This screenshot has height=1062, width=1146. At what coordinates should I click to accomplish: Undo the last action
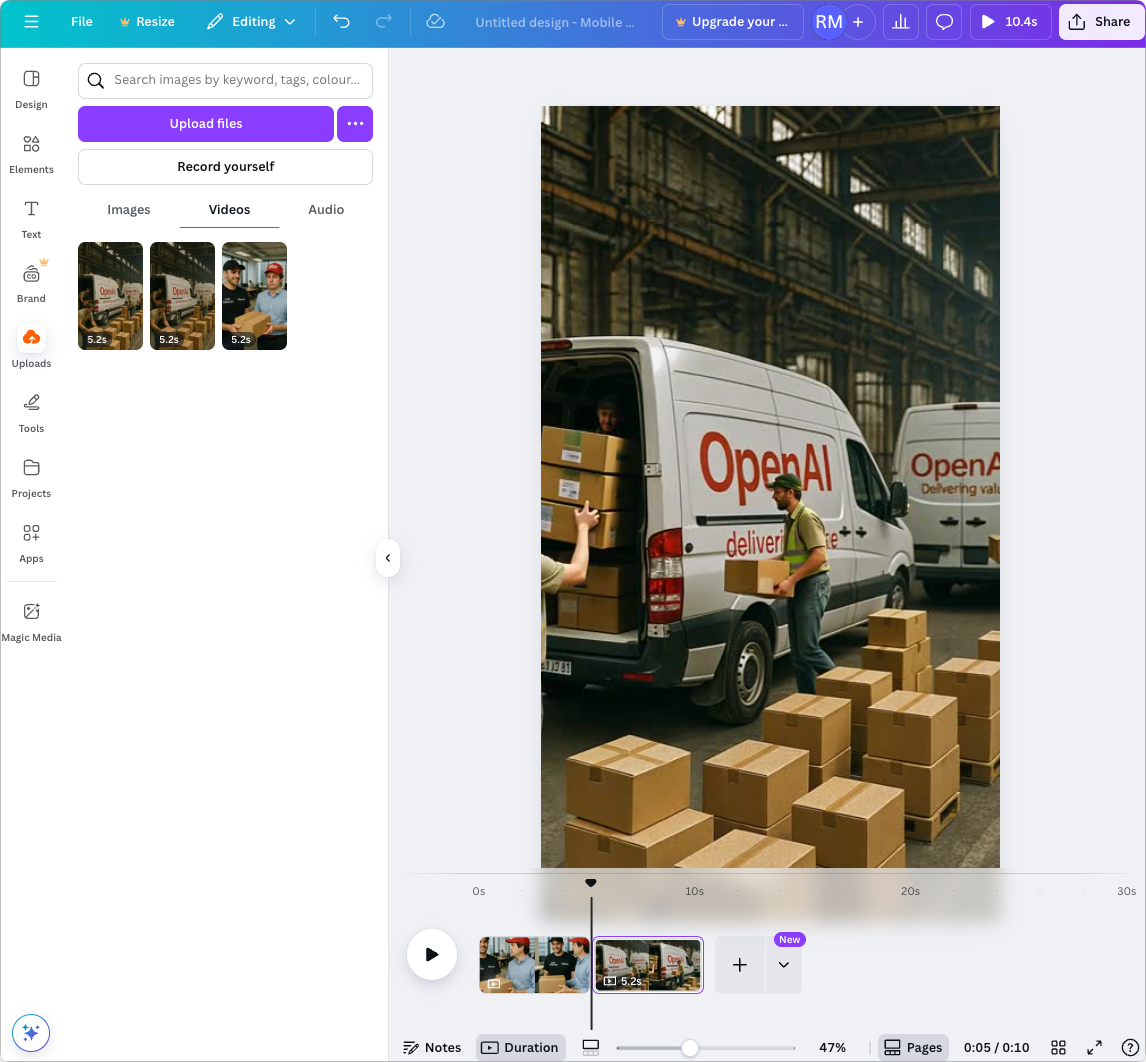(341, 22)
